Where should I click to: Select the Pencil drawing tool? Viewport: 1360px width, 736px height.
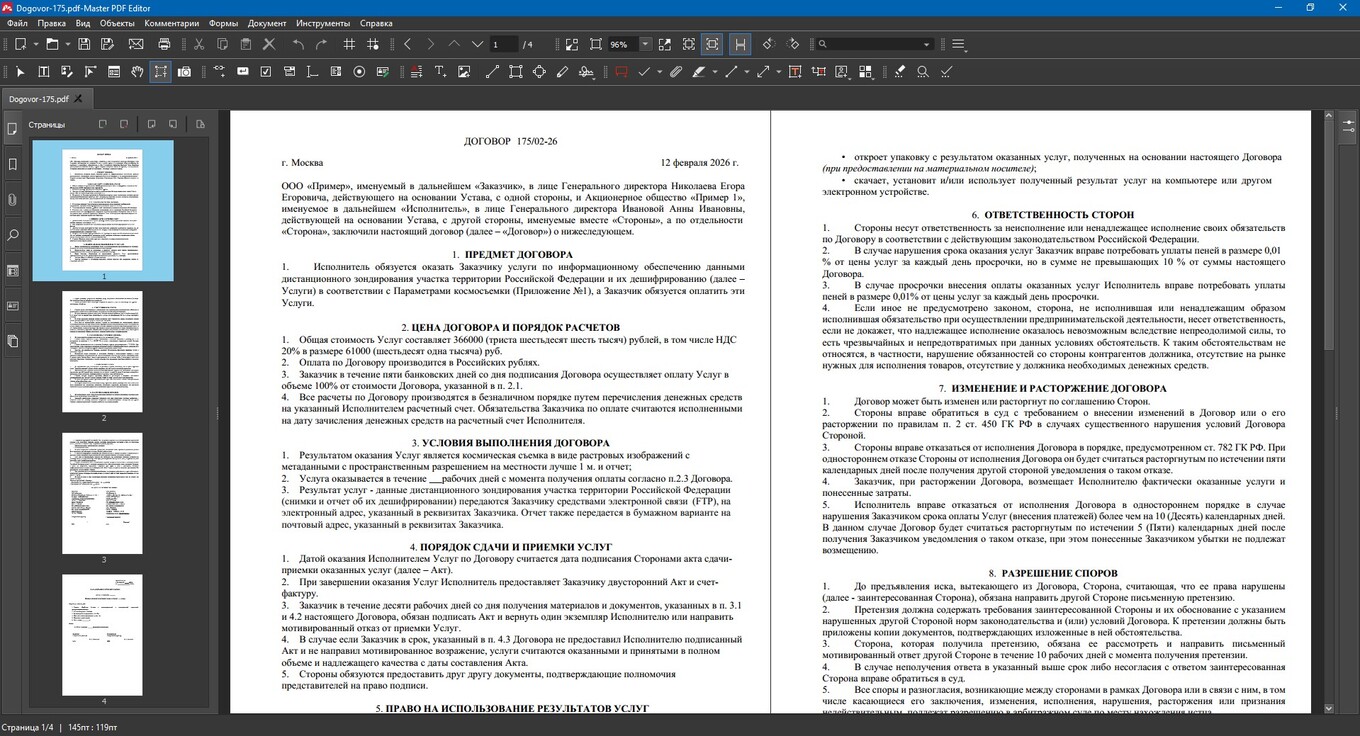[x=563, y=72]
